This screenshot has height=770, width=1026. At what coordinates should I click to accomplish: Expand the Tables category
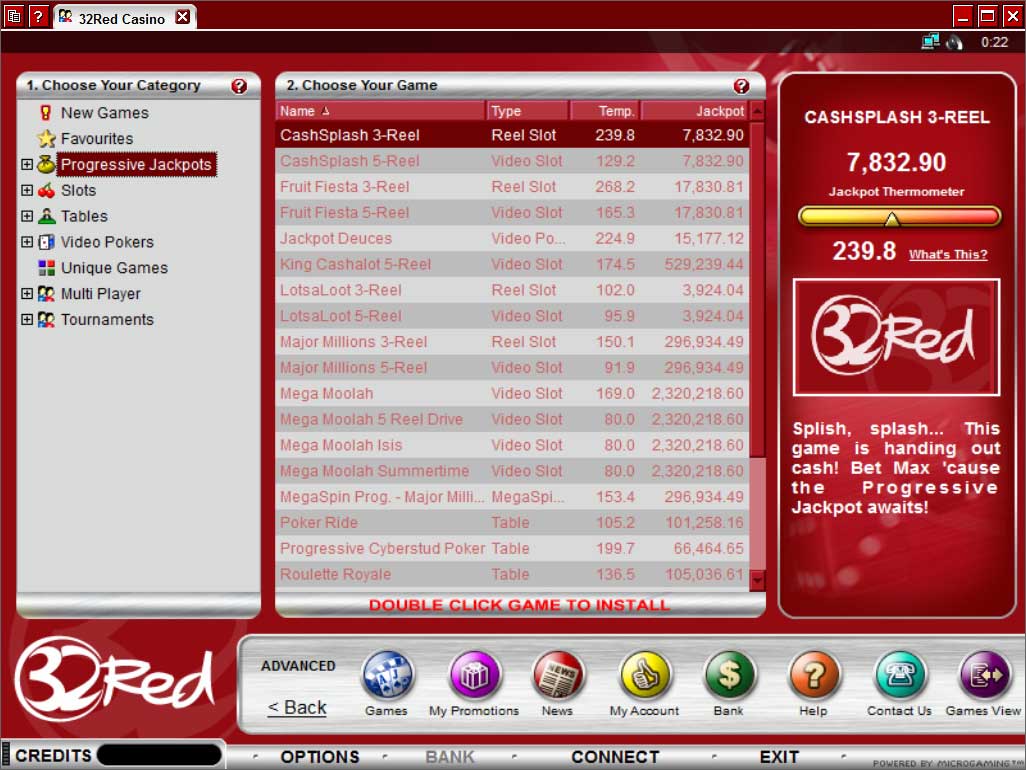[x=27, y=216]
